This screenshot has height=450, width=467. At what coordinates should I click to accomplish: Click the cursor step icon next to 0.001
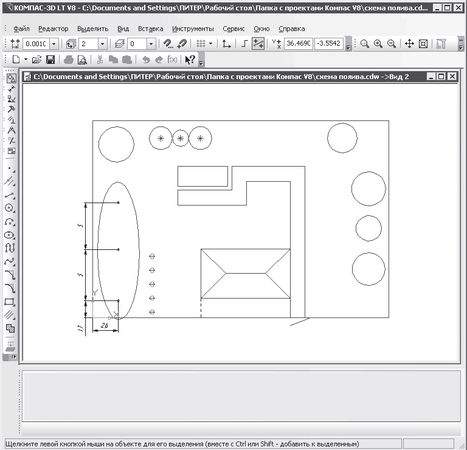click(15, 44)
